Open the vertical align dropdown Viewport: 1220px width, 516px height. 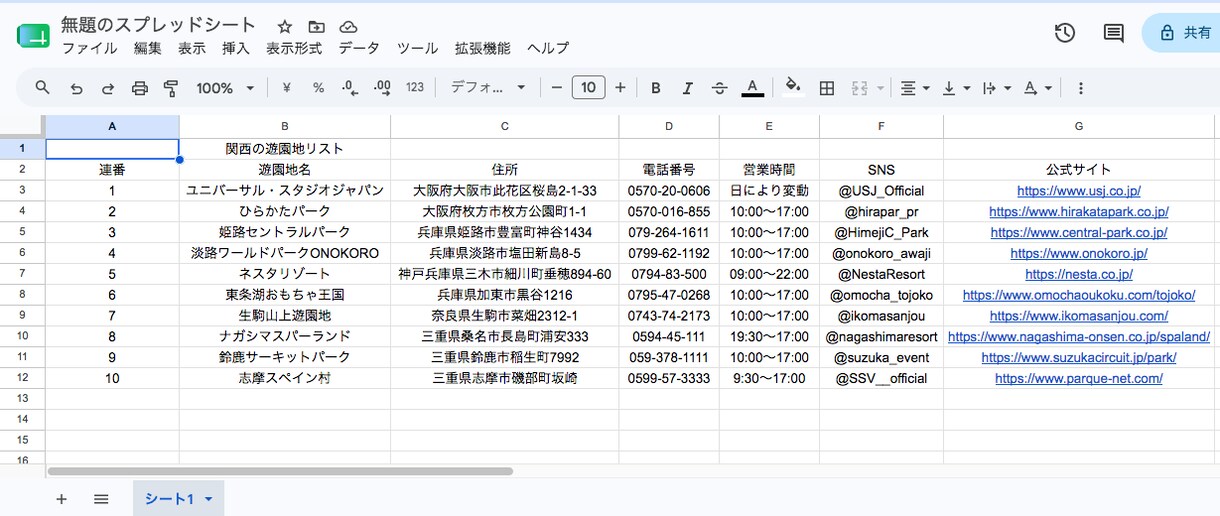point(957,88)
